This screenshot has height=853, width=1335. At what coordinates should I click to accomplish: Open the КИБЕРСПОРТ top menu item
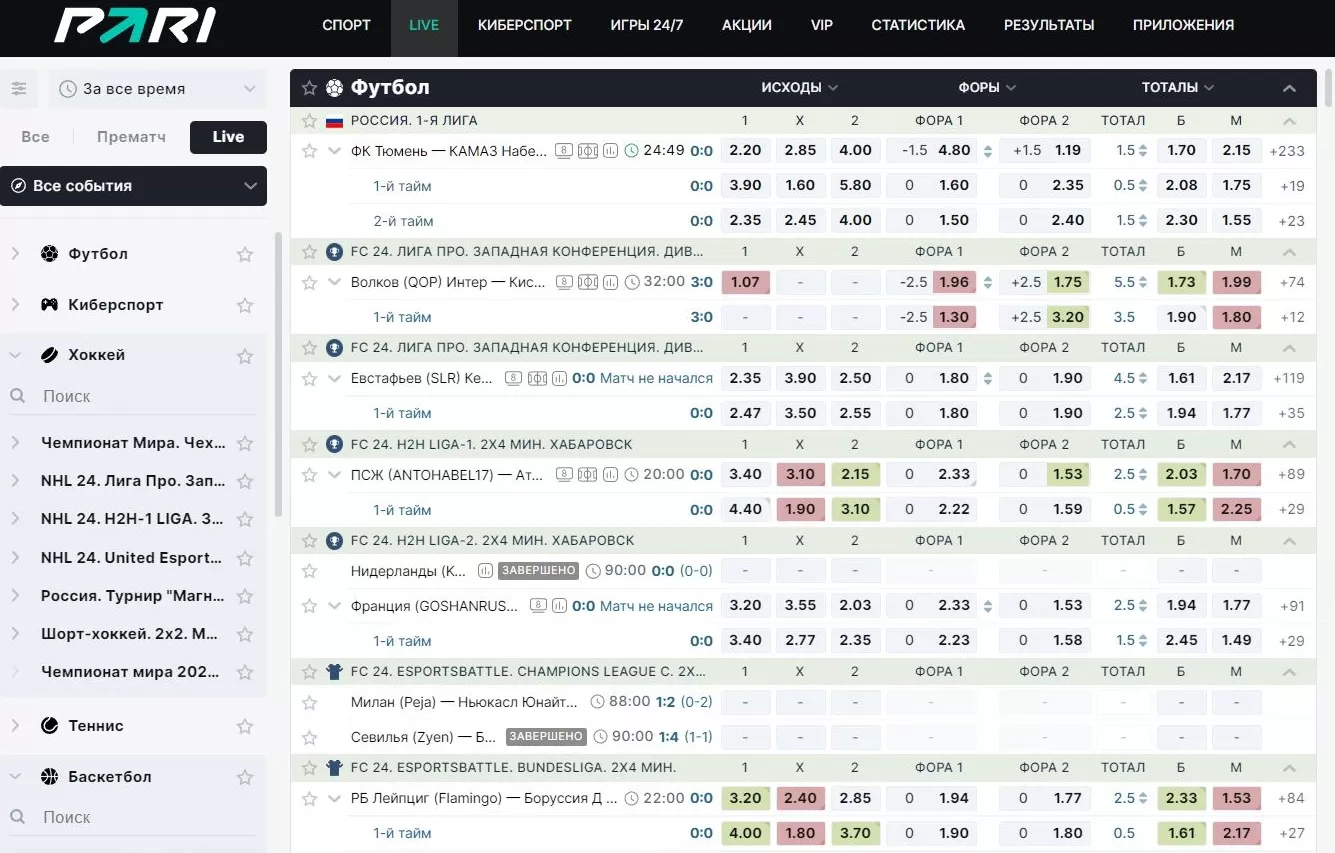coord(524,25)
